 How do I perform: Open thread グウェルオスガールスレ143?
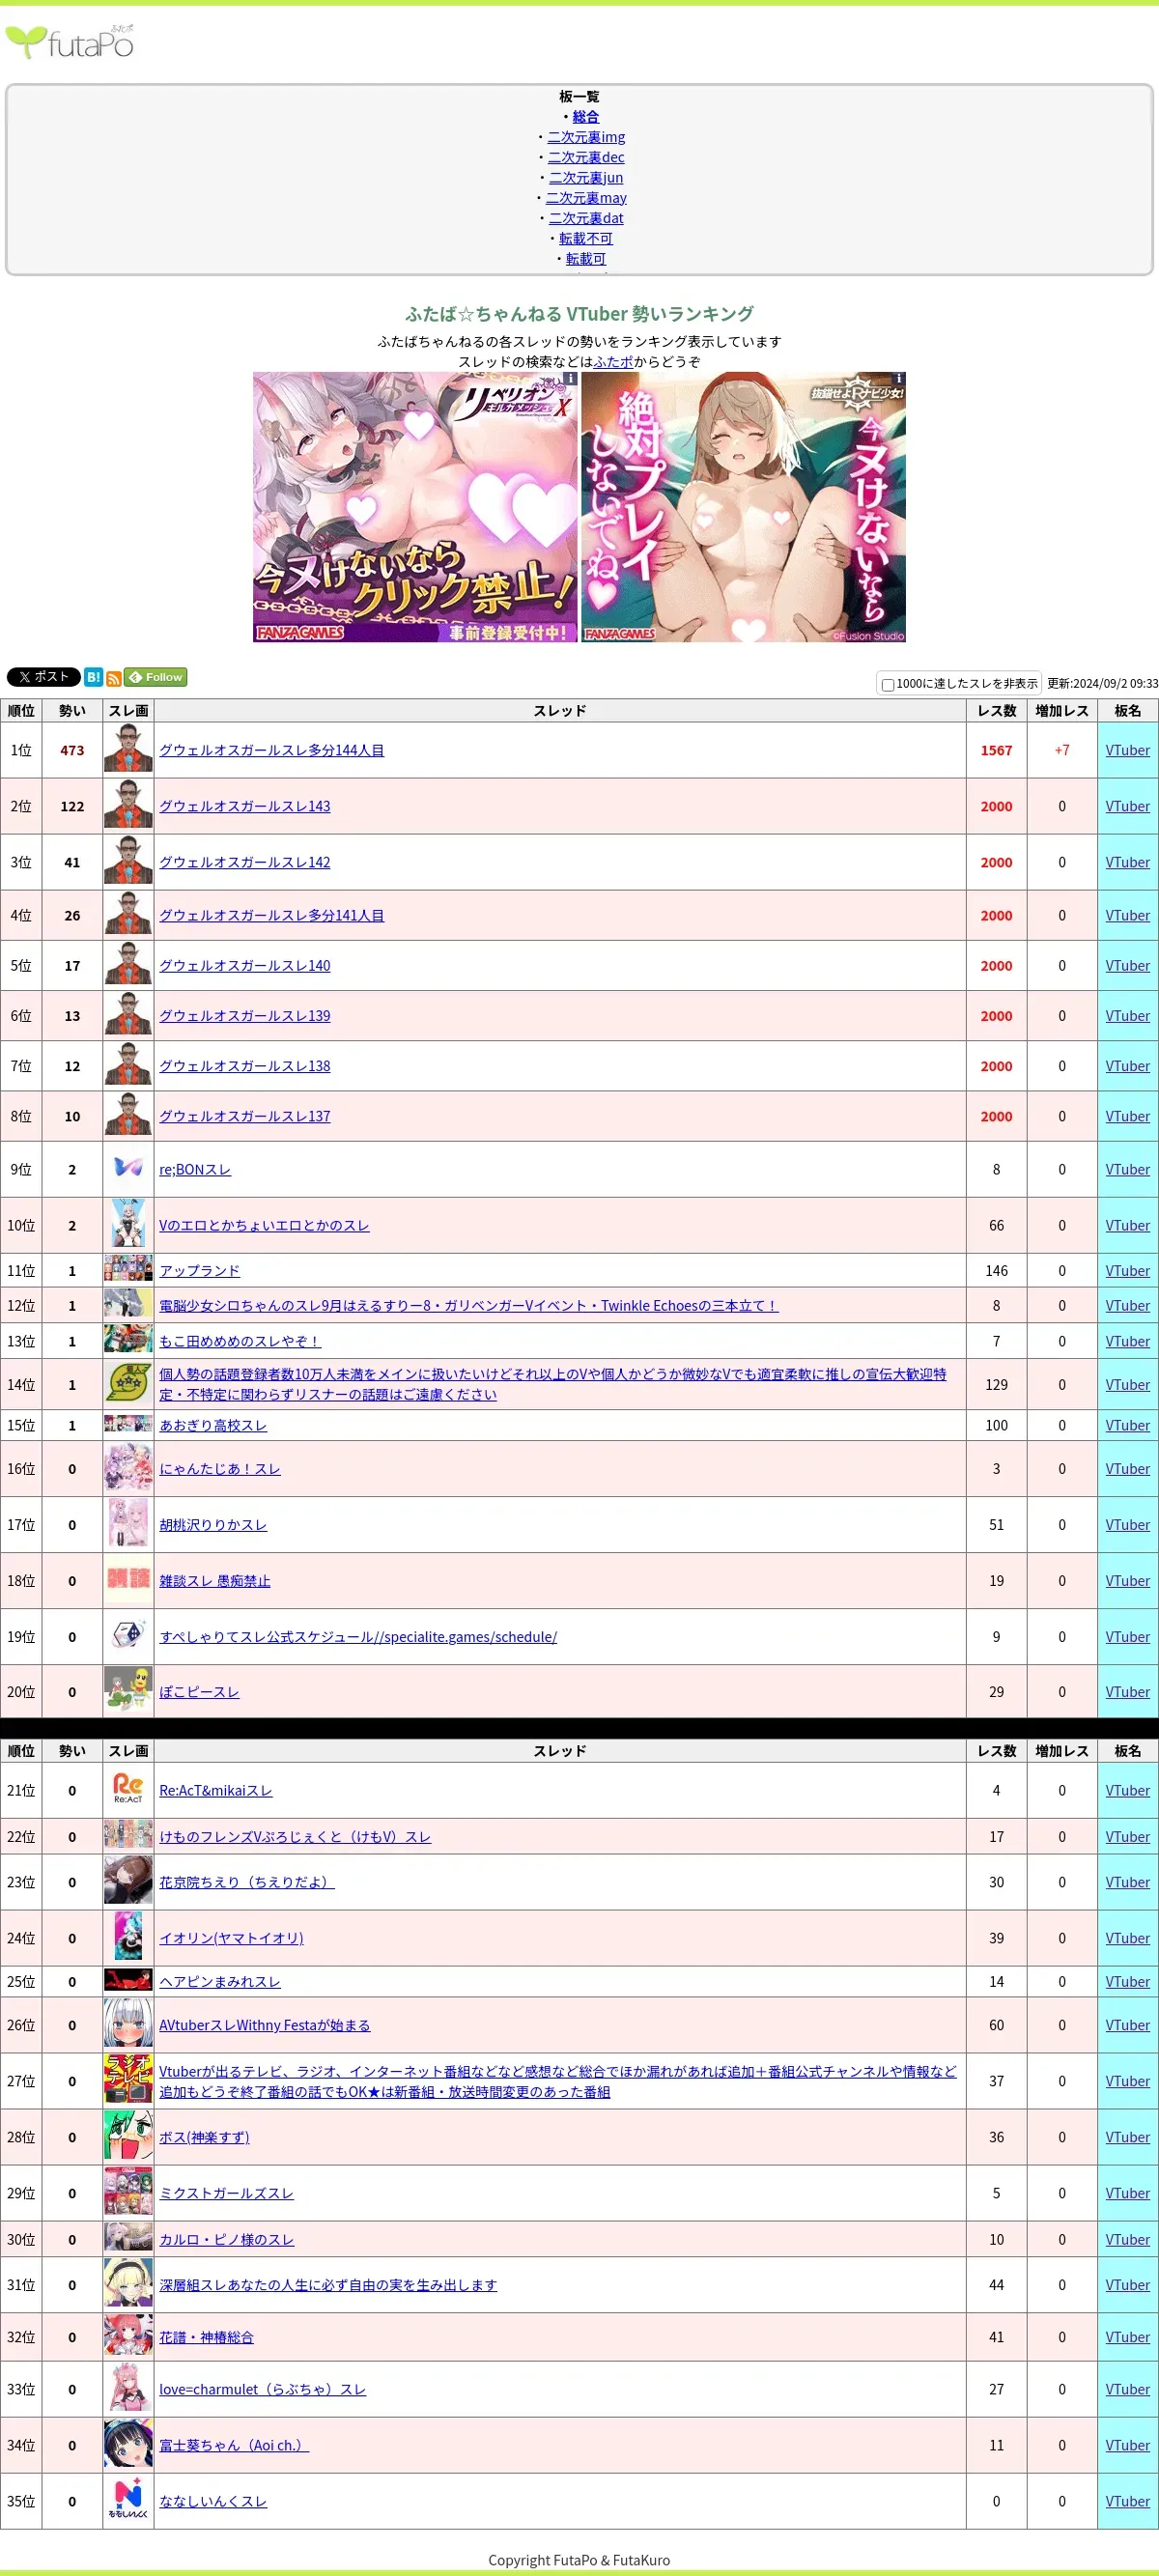pos(244,806)
